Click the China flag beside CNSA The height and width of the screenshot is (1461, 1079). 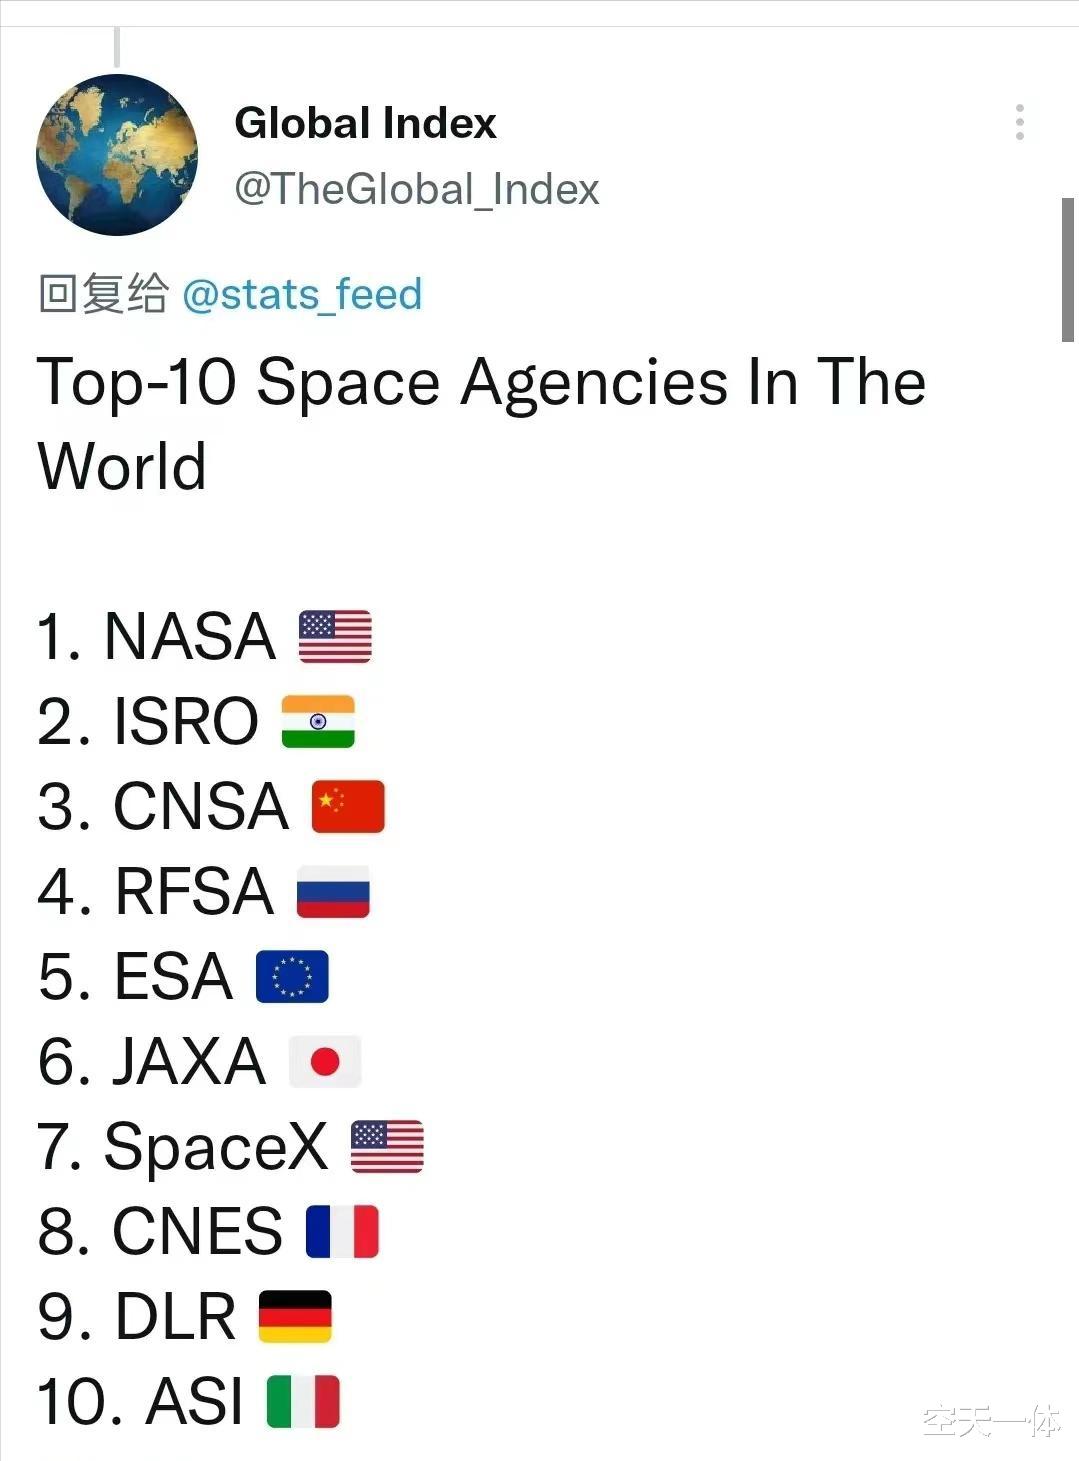coord(348,806)
